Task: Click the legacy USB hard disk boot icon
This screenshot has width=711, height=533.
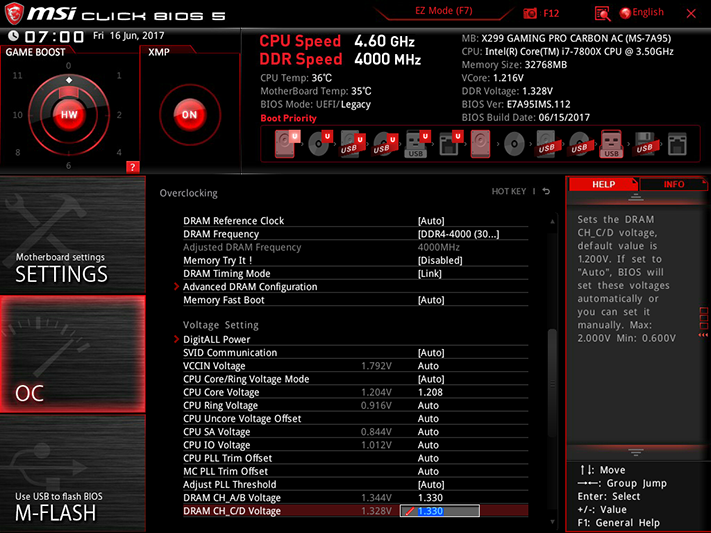Action: point(546,144)
